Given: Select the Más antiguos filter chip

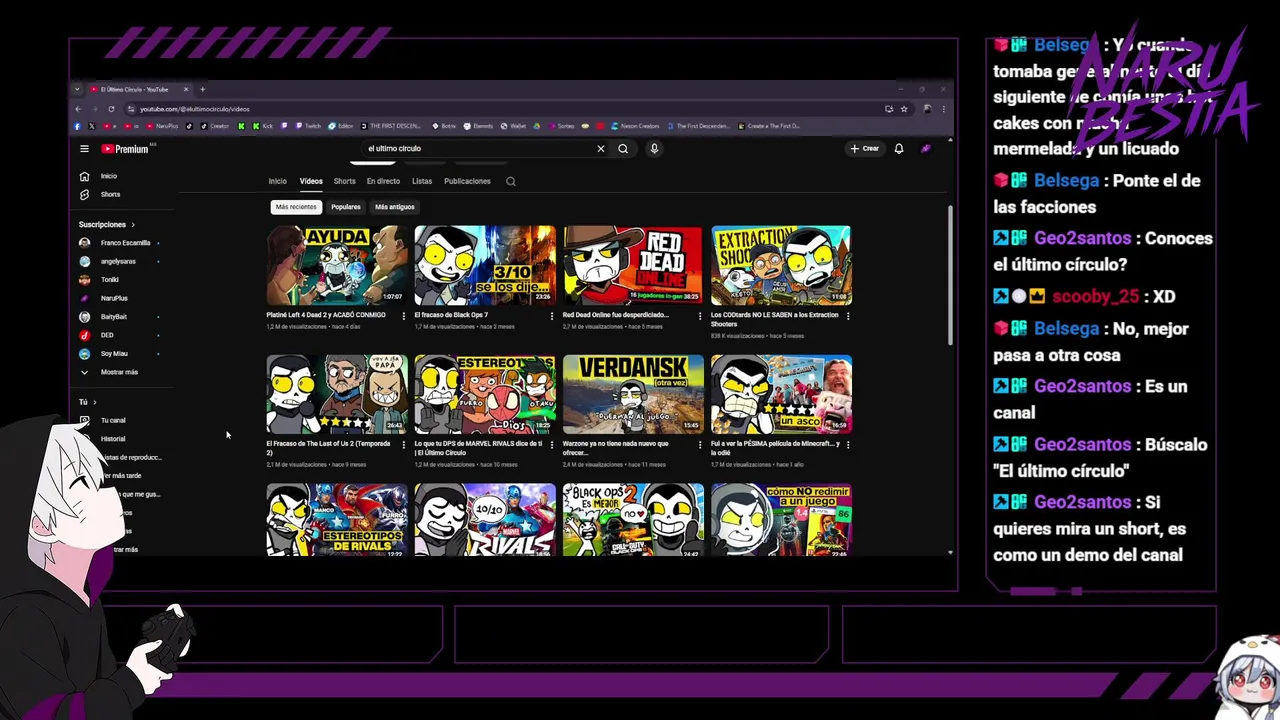Looking at the screenshot, I should click(395, 207).
